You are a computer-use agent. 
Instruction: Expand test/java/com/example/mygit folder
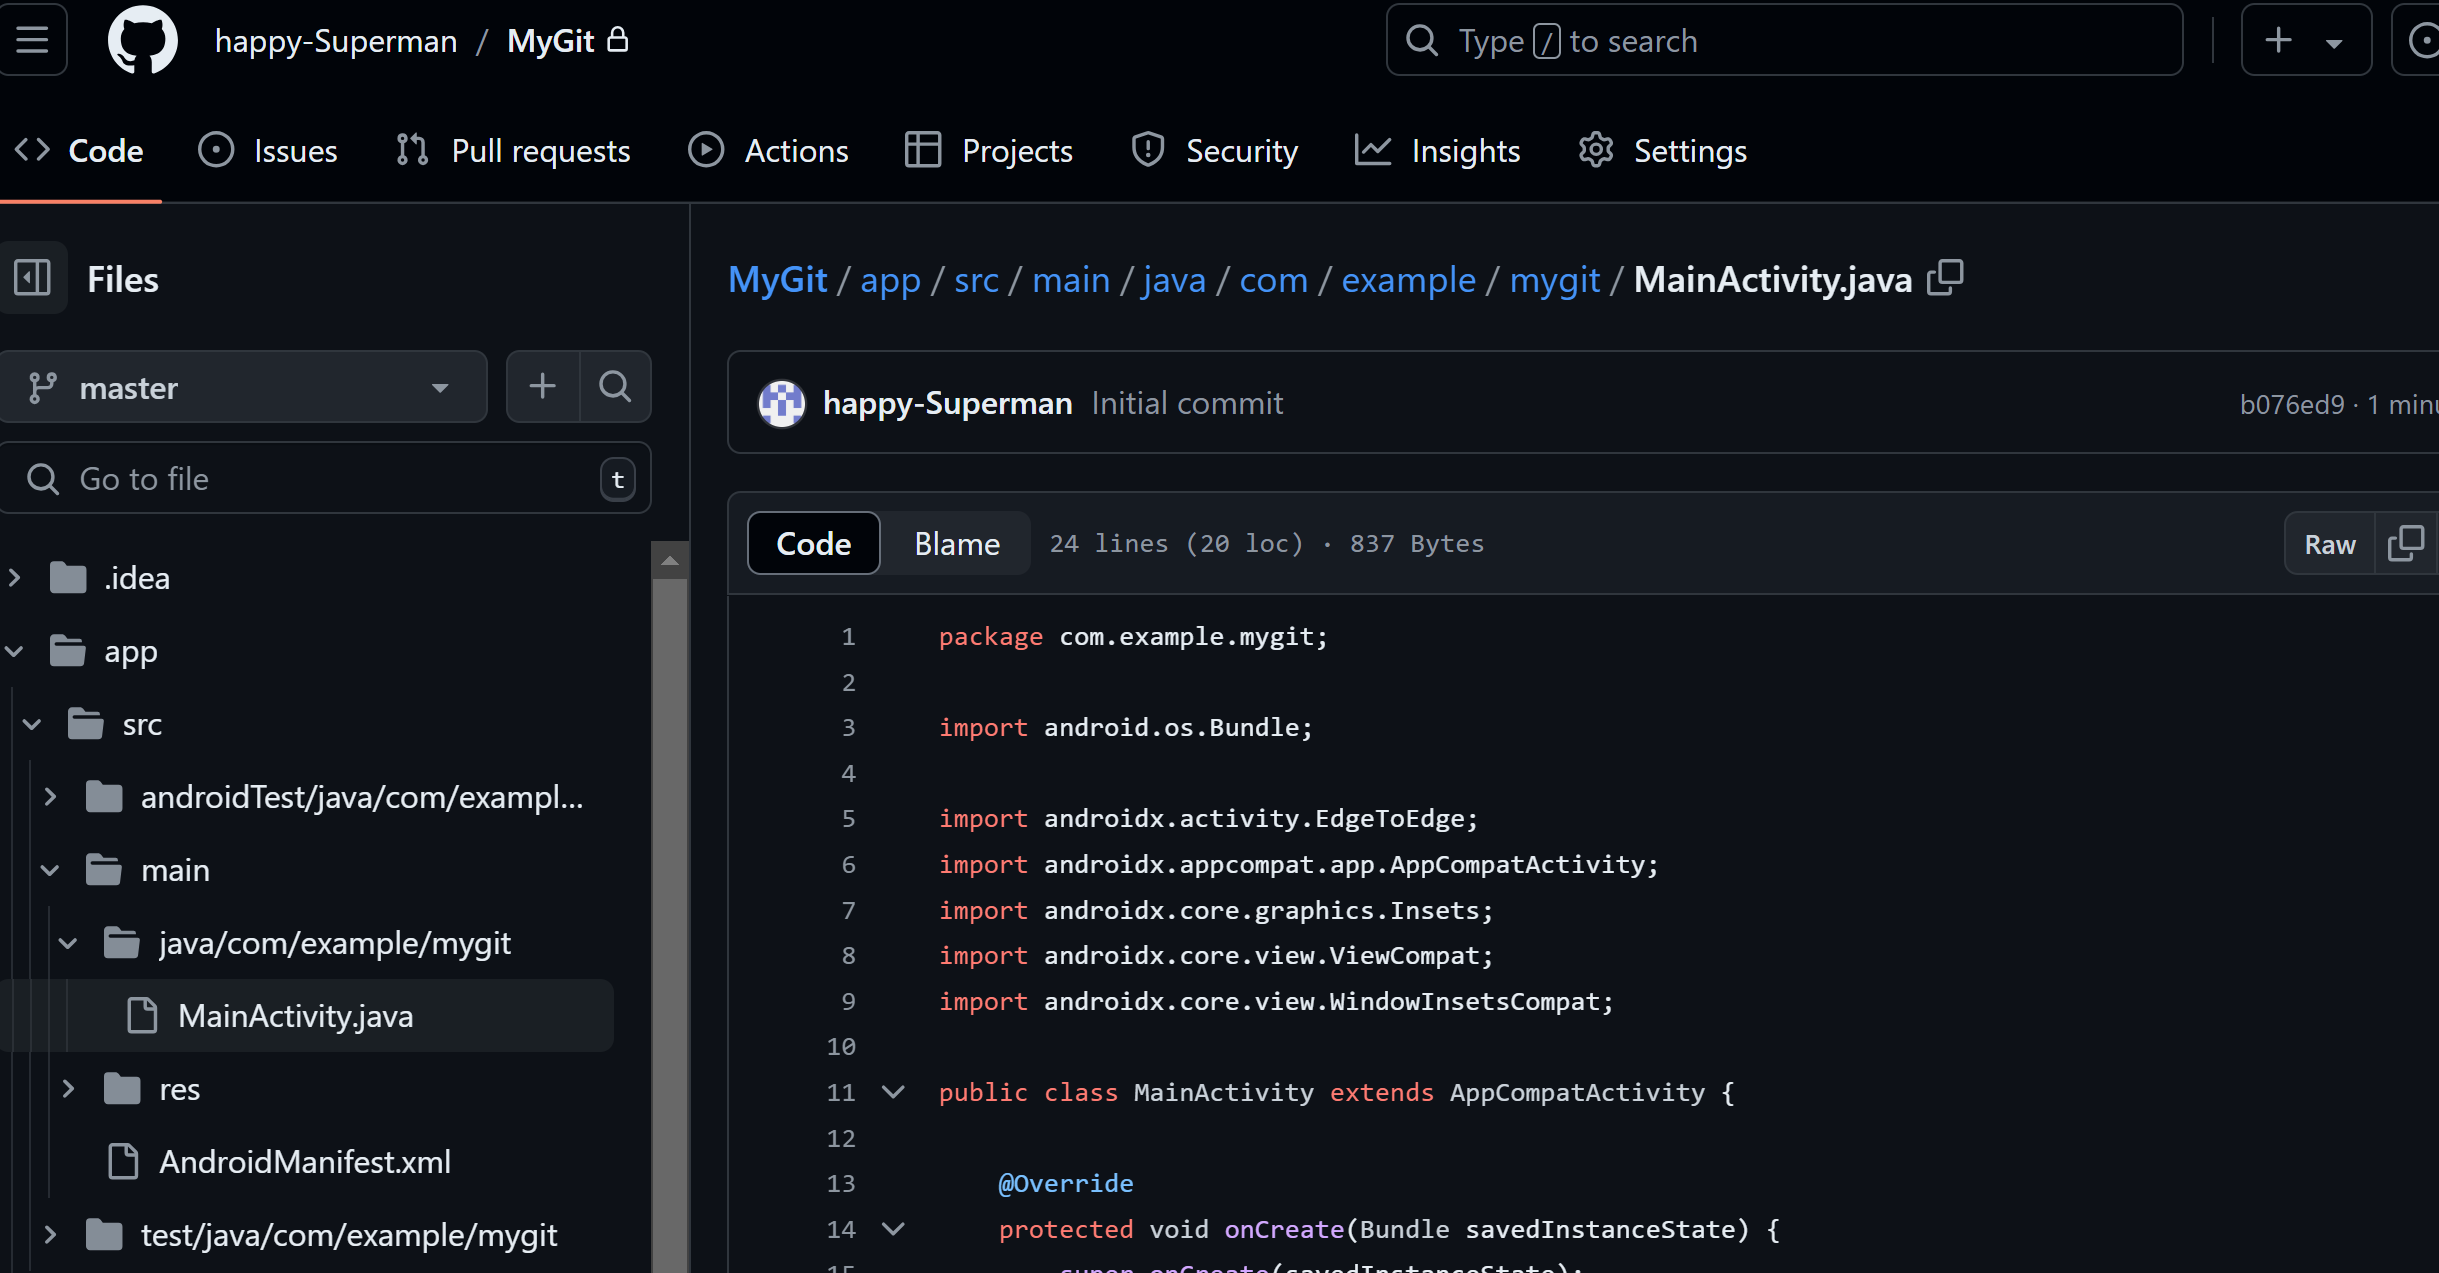tap(50, 1235)
